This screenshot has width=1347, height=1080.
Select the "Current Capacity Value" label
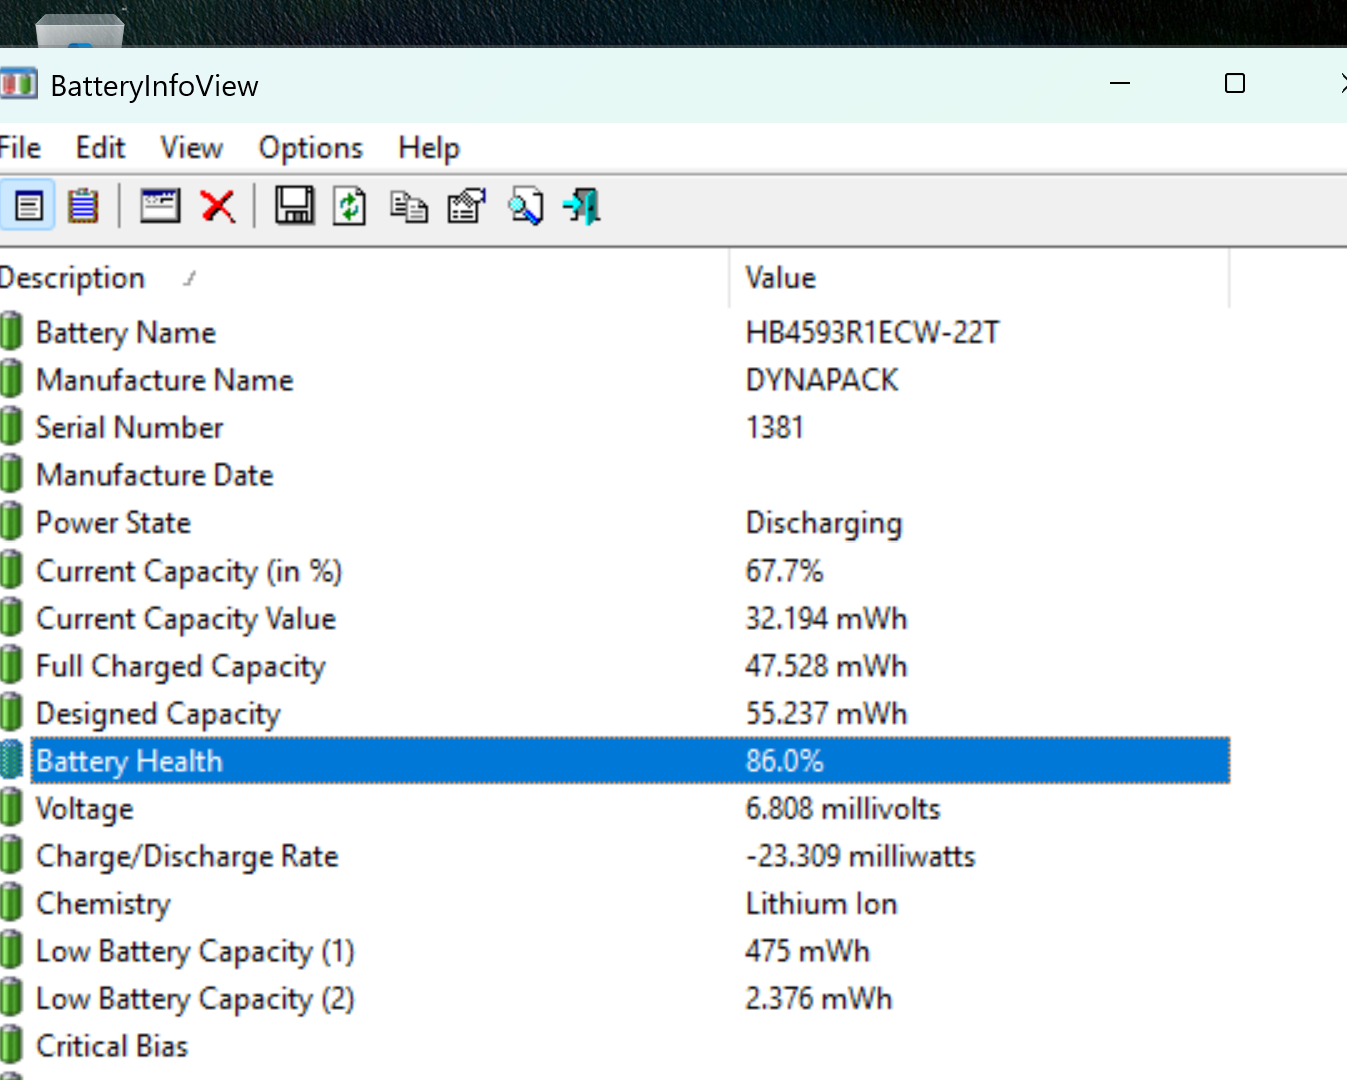point(186,619)
